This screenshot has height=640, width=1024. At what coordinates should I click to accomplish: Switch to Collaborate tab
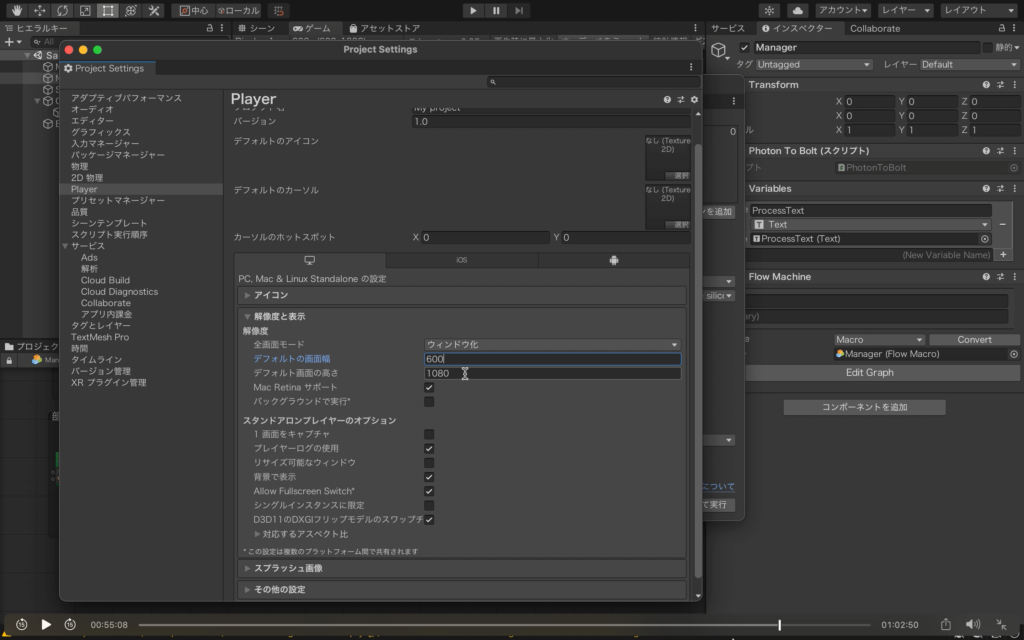874,28
